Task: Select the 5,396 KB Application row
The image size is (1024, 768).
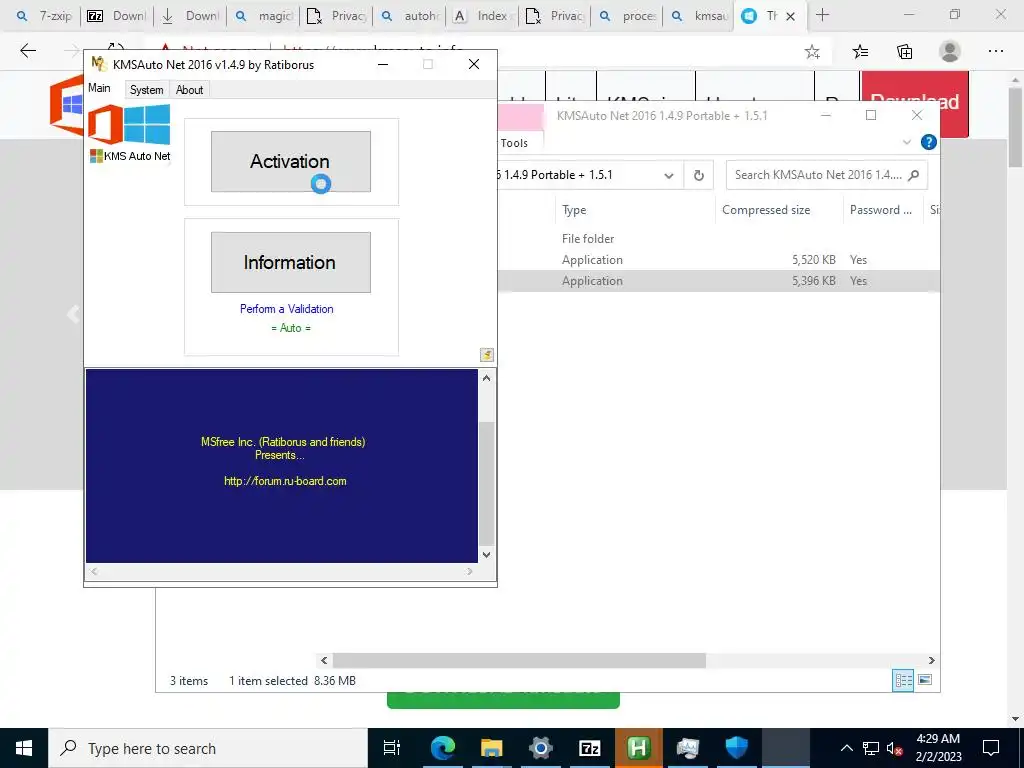Action: coord(718,281)
